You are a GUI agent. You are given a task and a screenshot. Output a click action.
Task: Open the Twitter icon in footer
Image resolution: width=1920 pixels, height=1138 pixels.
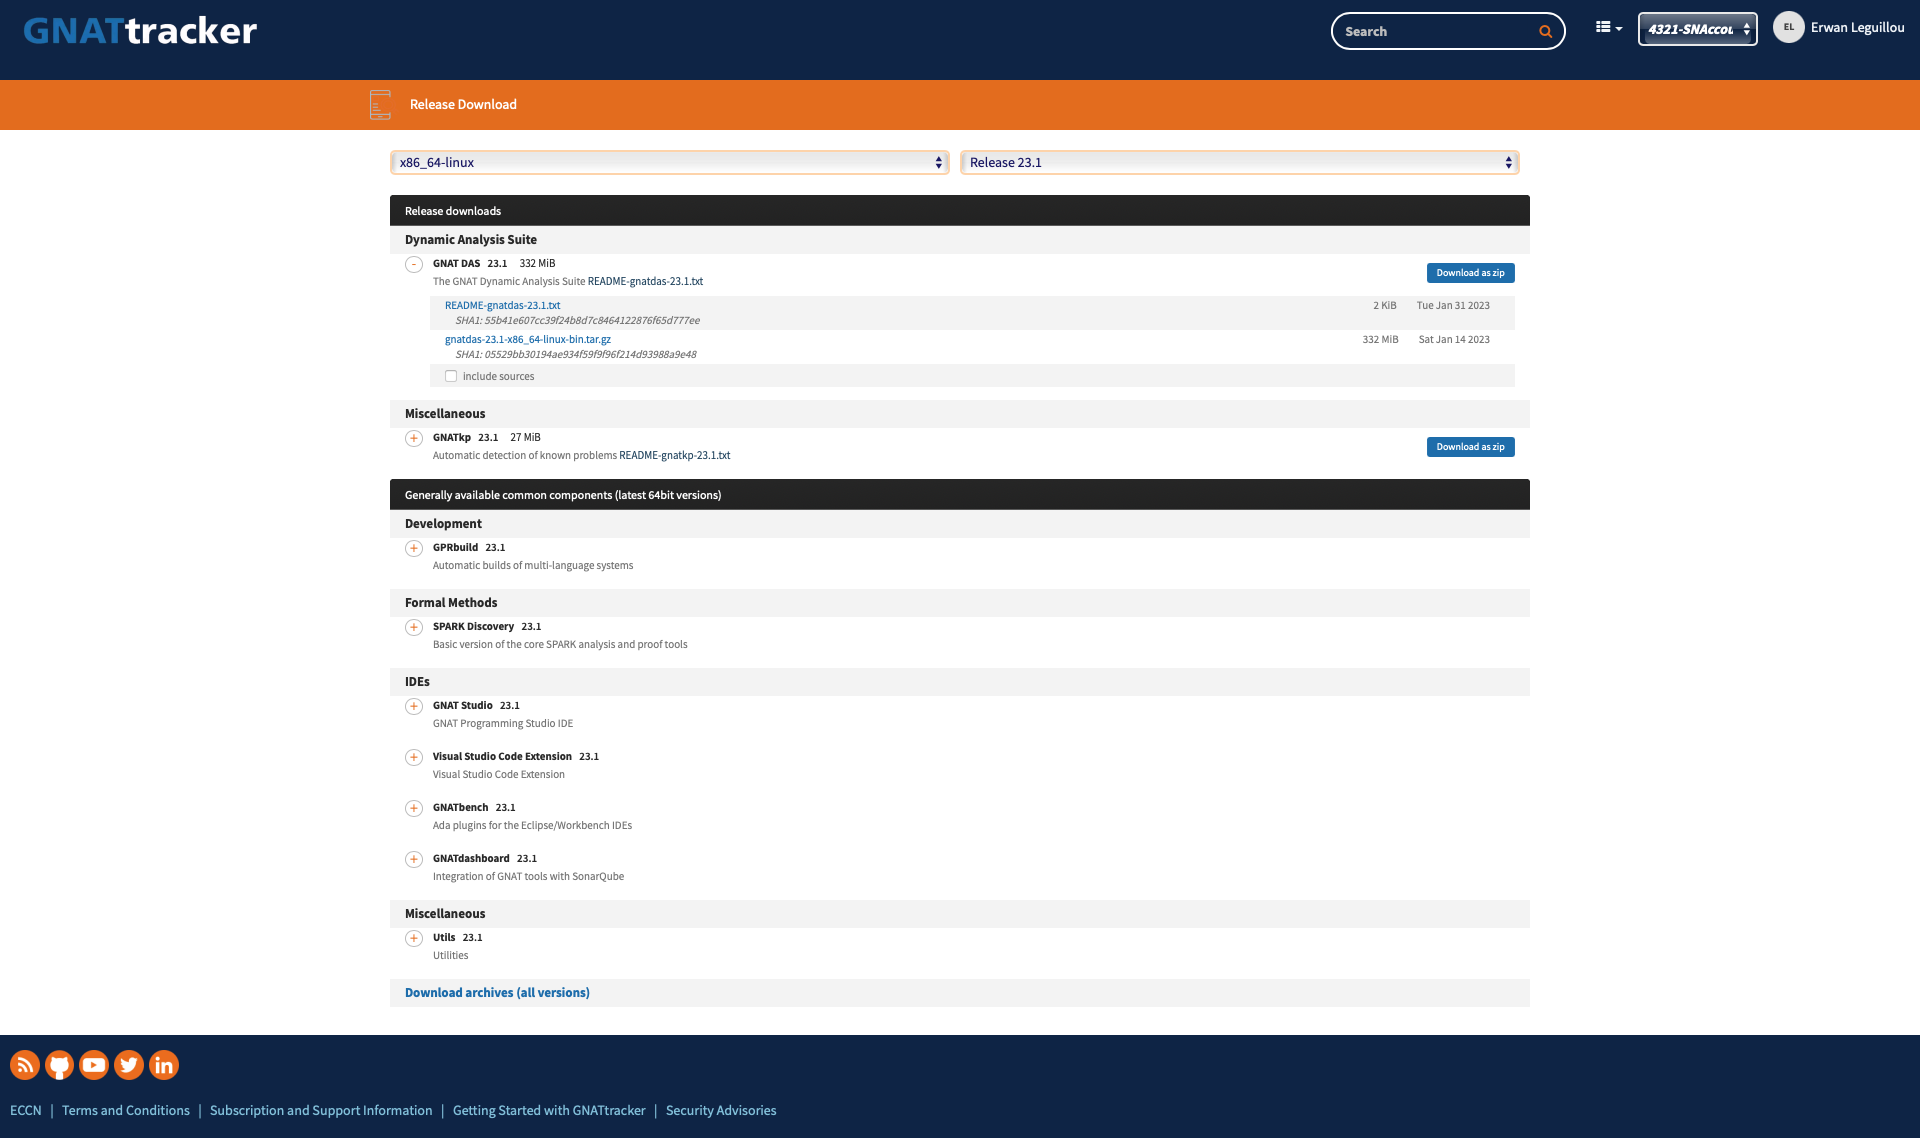coord(129,1065)
